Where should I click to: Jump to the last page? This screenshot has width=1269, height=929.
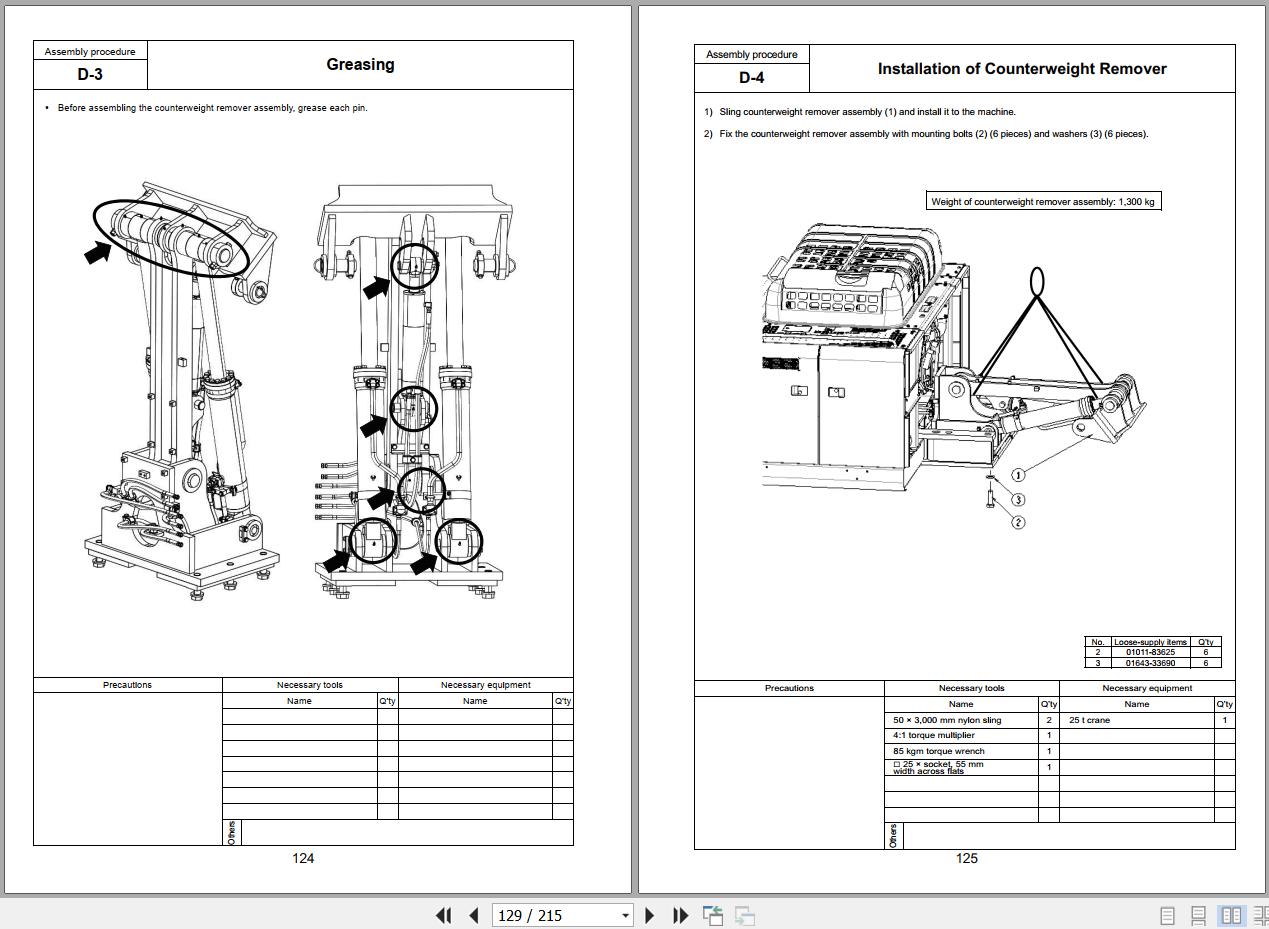(x=680, y=915)
